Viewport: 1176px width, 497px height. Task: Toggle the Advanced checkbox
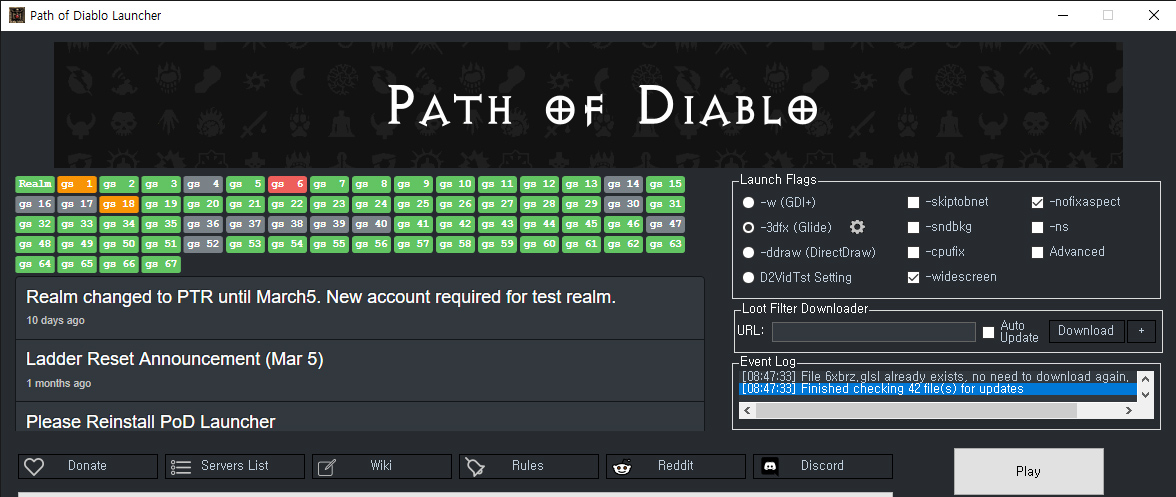(x=1037, y=253)
